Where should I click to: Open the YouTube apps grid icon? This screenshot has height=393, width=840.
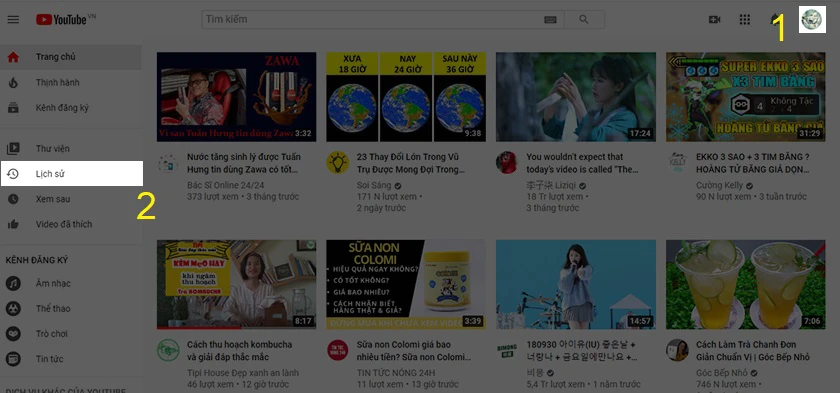point(745,20)
